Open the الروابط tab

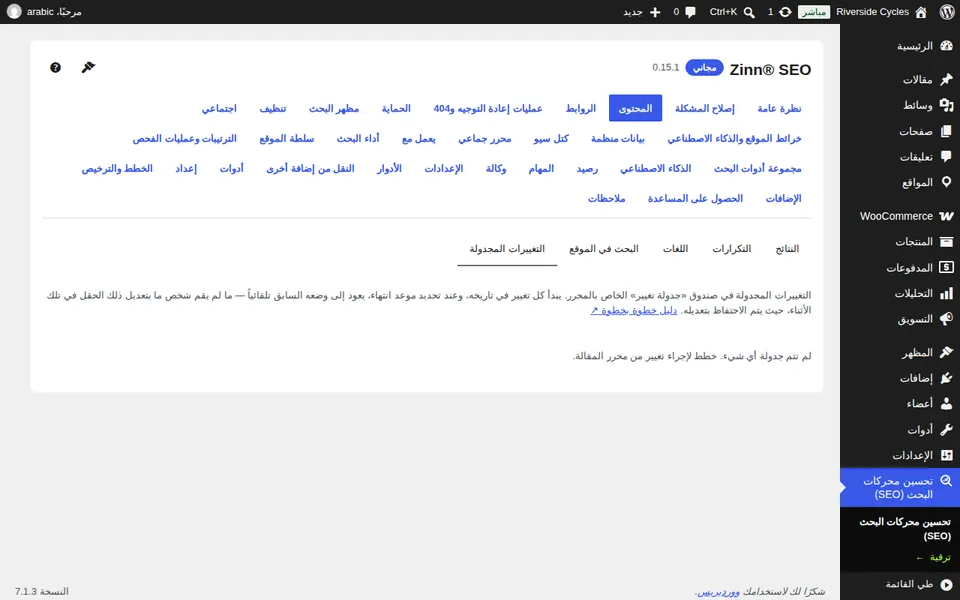point(580,108)
